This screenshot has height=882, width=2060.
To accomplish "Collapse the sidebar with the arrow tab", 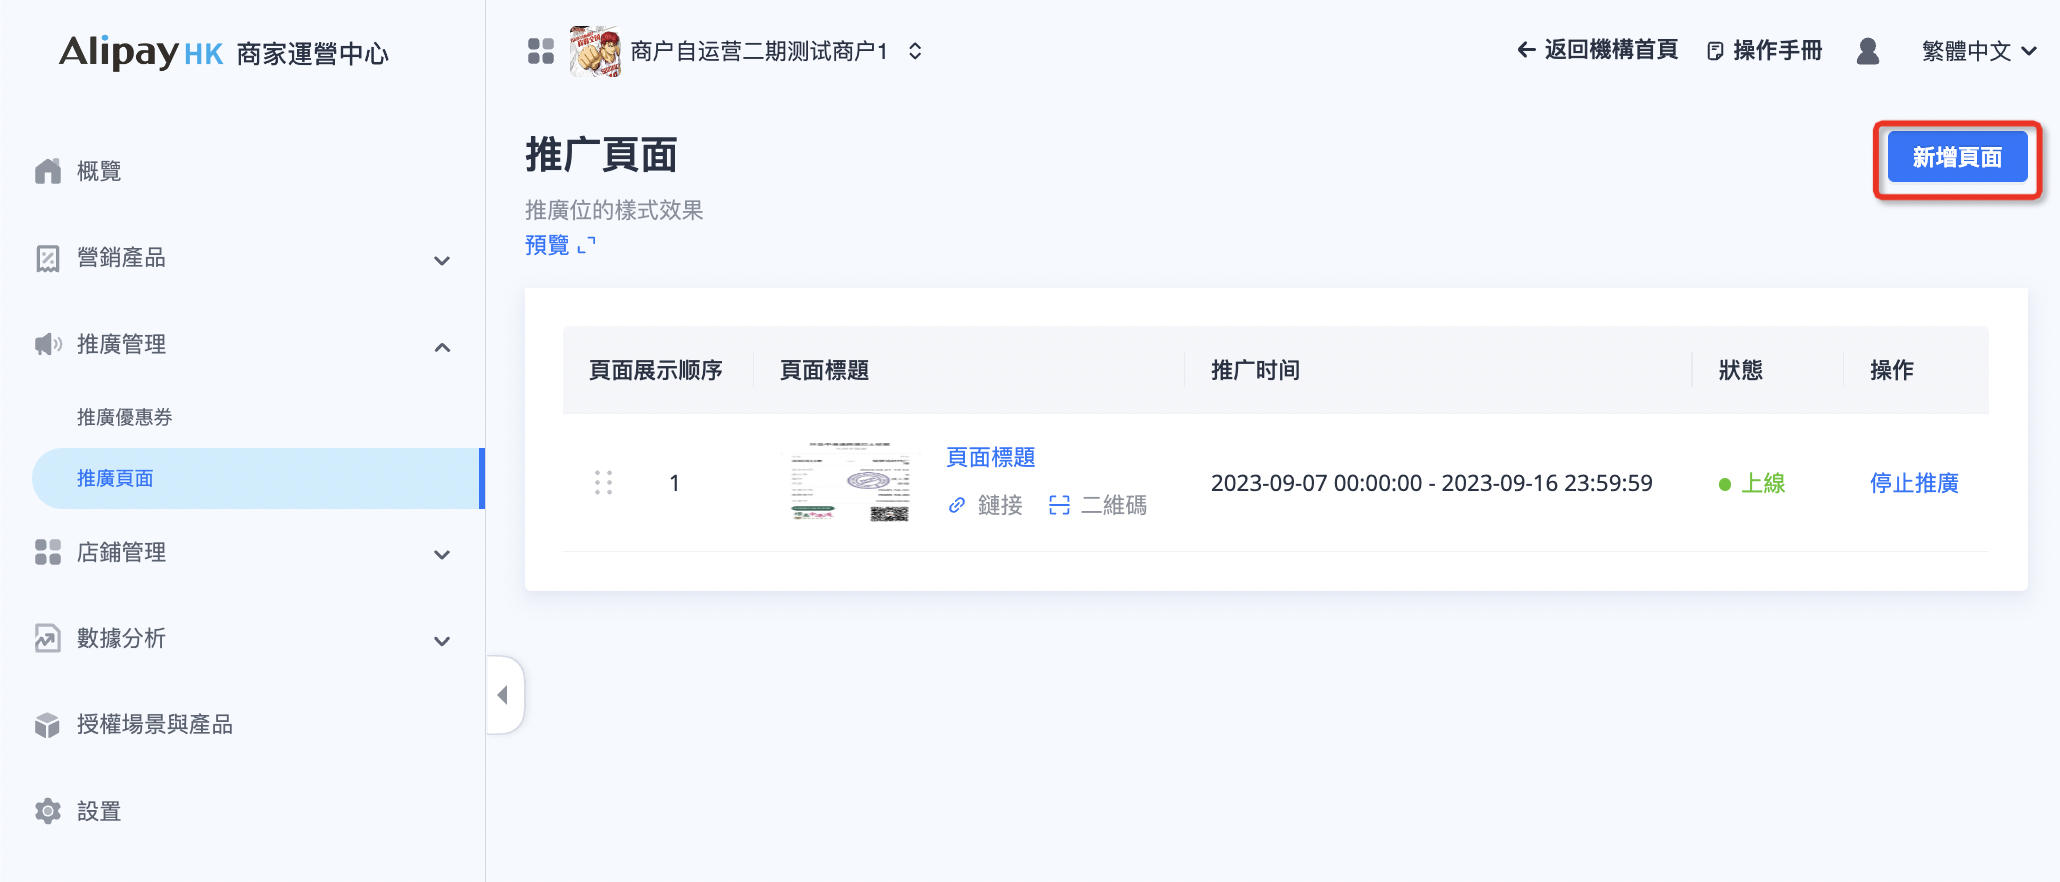I will 504,695.
